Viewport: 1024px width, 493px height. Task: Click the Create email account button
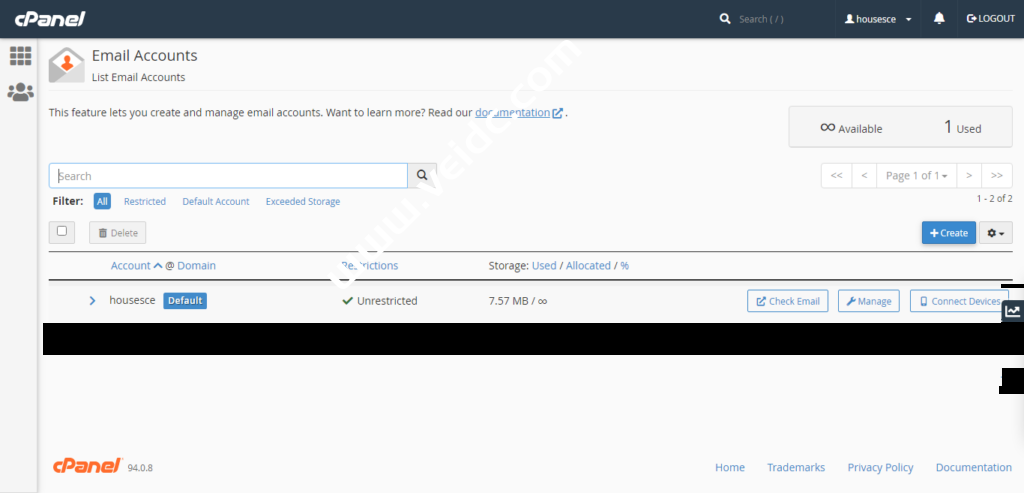948,233
